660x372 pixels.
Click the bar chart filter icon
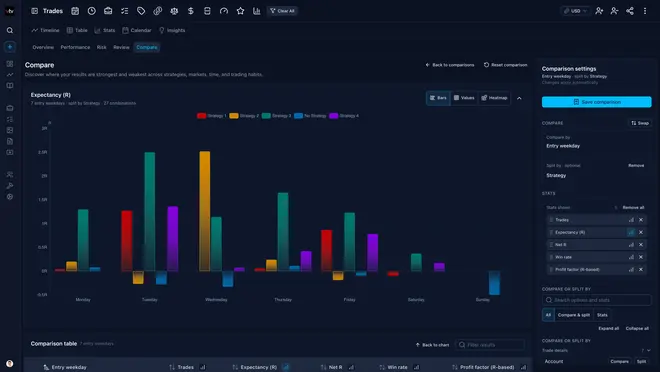coord(257,11)
